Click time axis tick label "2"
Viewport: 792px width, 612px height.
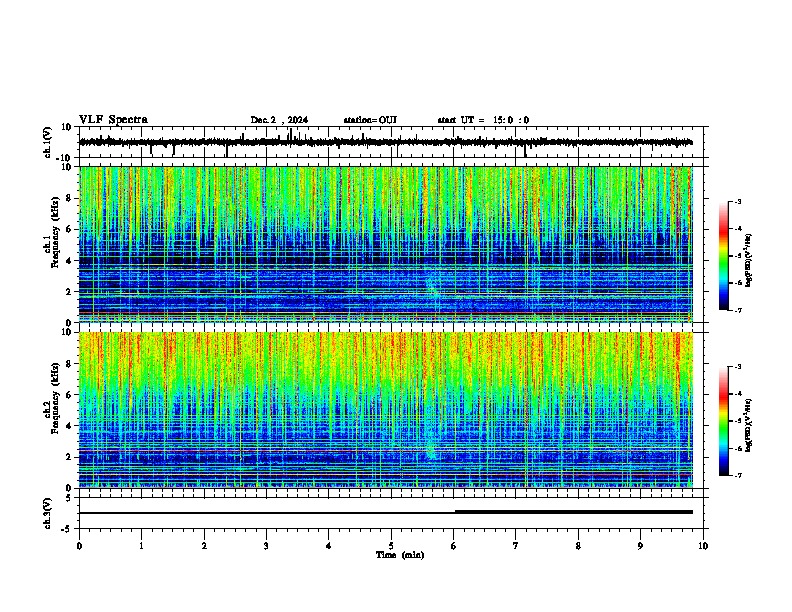pyautogui.click(x=204, y=546)
